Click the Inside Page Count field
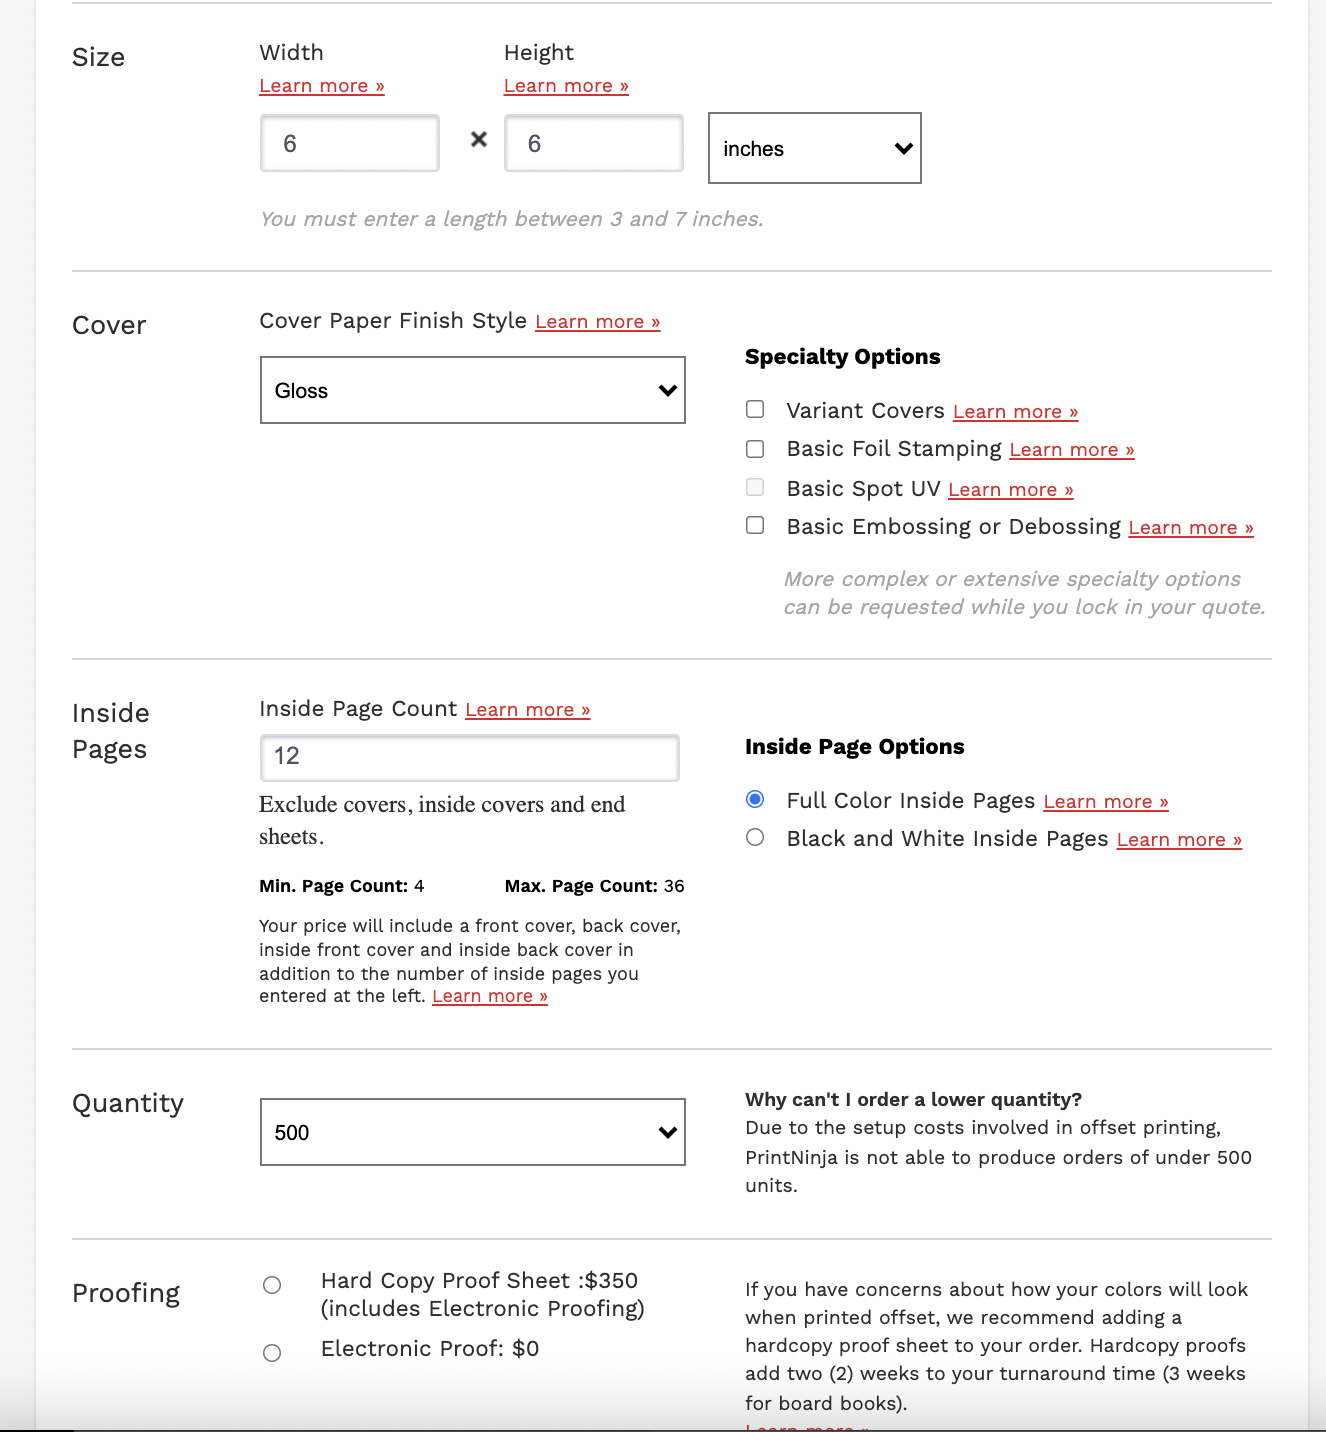 (470, 757)
